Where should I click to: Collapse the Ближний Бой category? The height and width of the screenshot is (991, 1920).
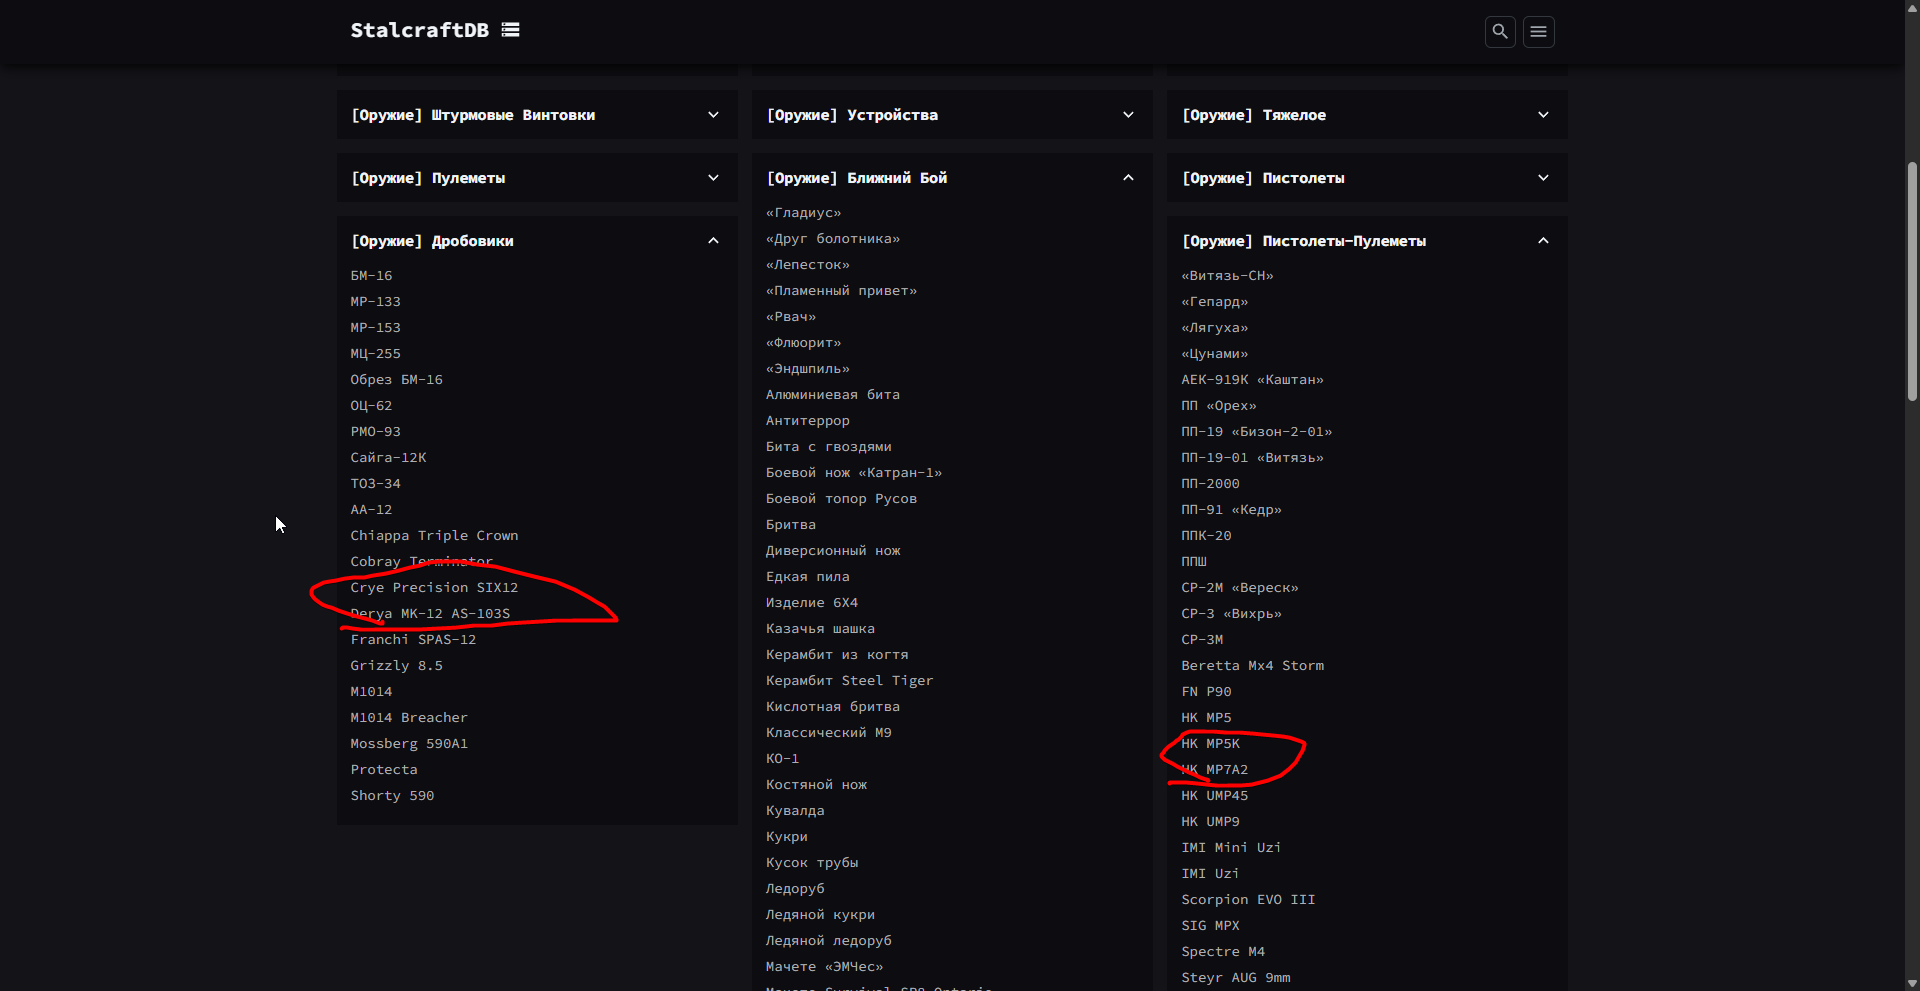(952, 178)
